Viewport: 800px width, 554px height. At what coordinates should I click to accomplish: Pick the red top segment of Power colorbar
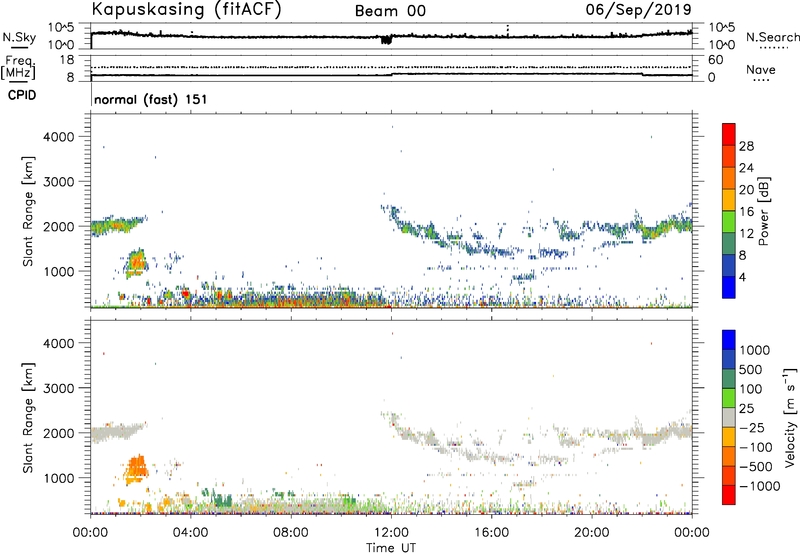[x=729, y=134]
